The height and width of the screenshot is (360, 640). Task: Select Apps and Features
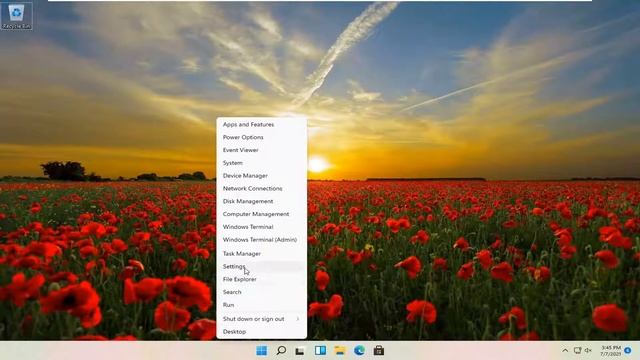pyautogui.click(x=262, y=124)
